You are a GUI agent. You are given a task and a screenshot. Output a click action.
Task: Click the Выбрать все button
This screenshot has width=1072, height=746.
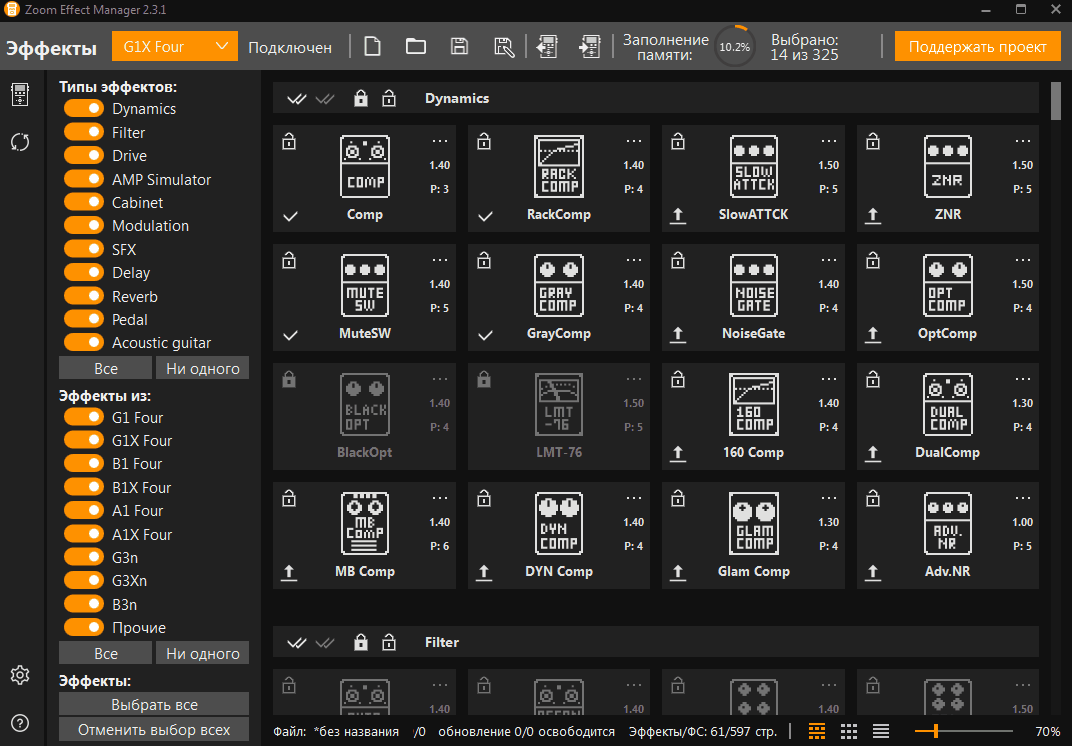[x=154, y=705]
